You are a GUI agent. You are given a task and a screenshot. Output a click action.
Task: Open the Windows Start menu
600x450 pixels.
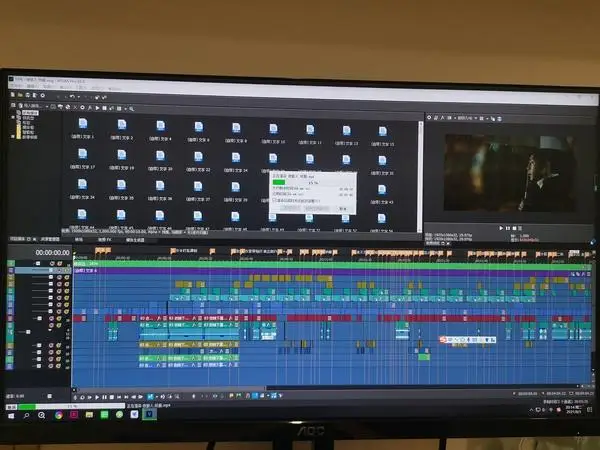pos(11,416)
